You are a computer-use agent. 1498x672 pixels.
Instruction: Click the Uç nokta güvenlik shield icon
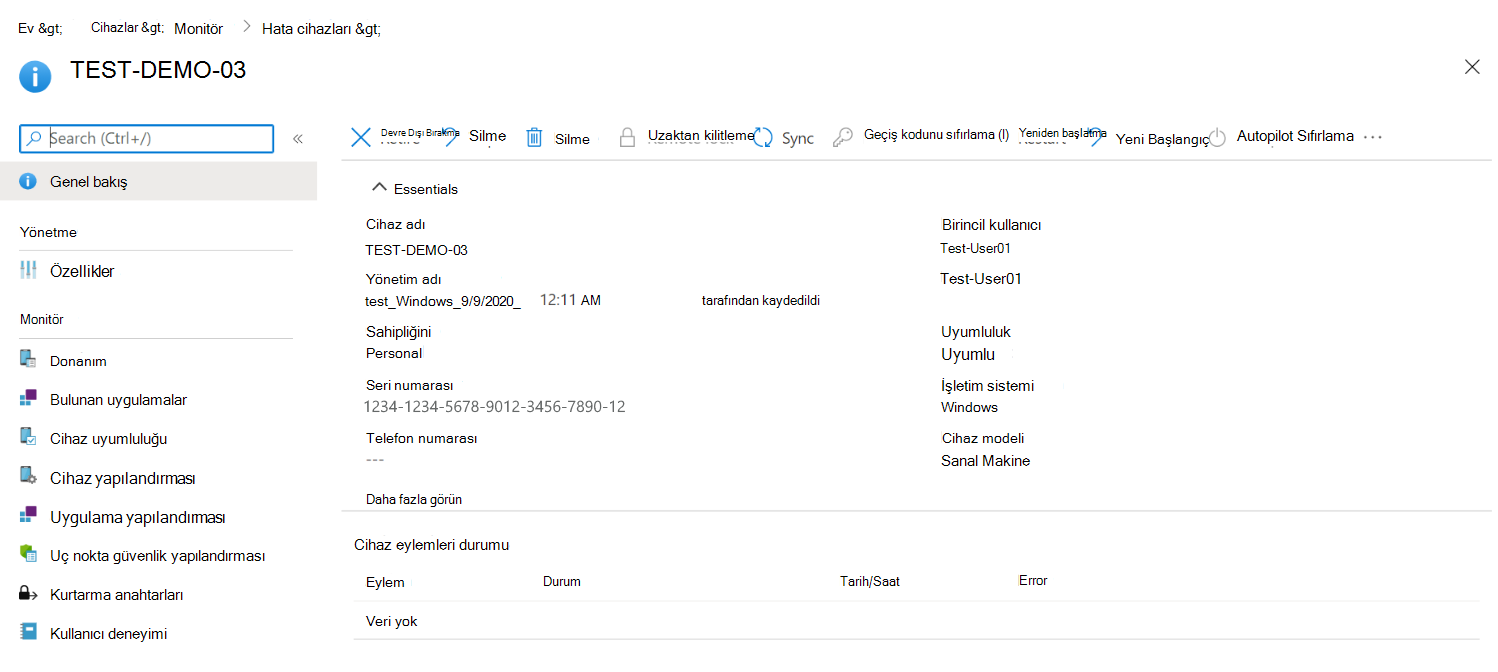pos(28,555)
